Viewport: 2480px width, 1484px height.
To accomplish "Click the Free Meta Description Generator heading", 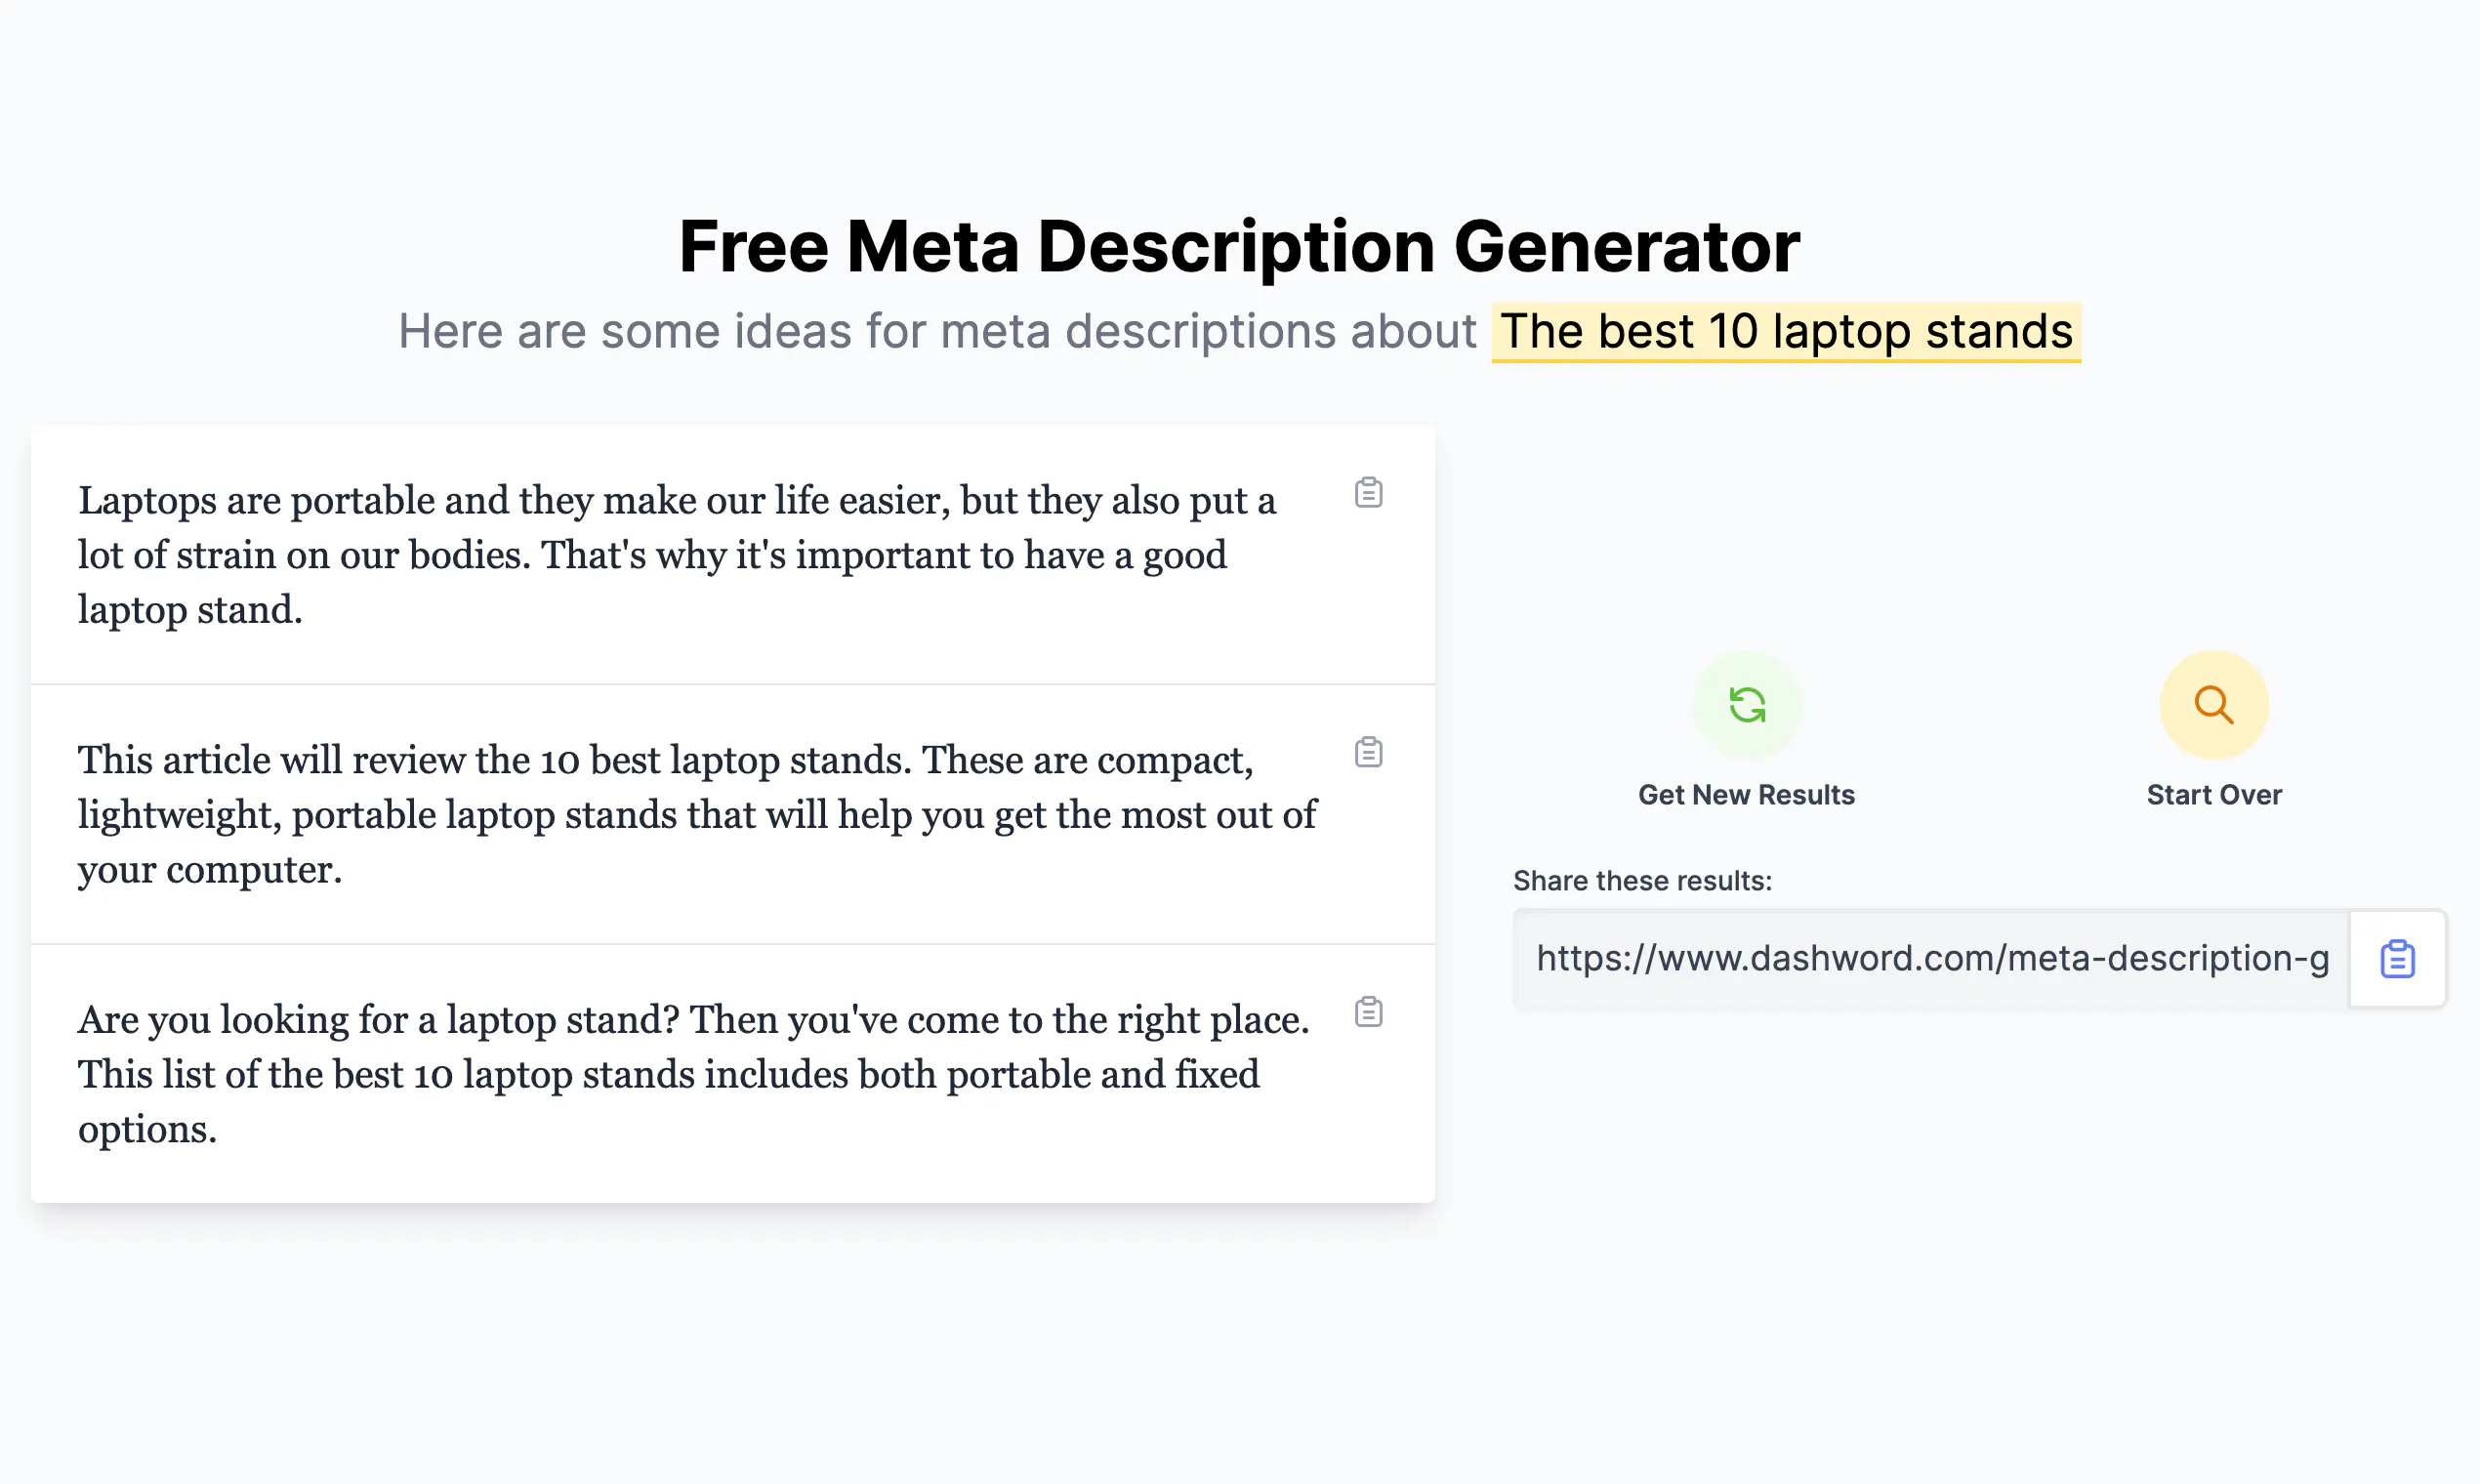I will click(x=1239, y=246).
